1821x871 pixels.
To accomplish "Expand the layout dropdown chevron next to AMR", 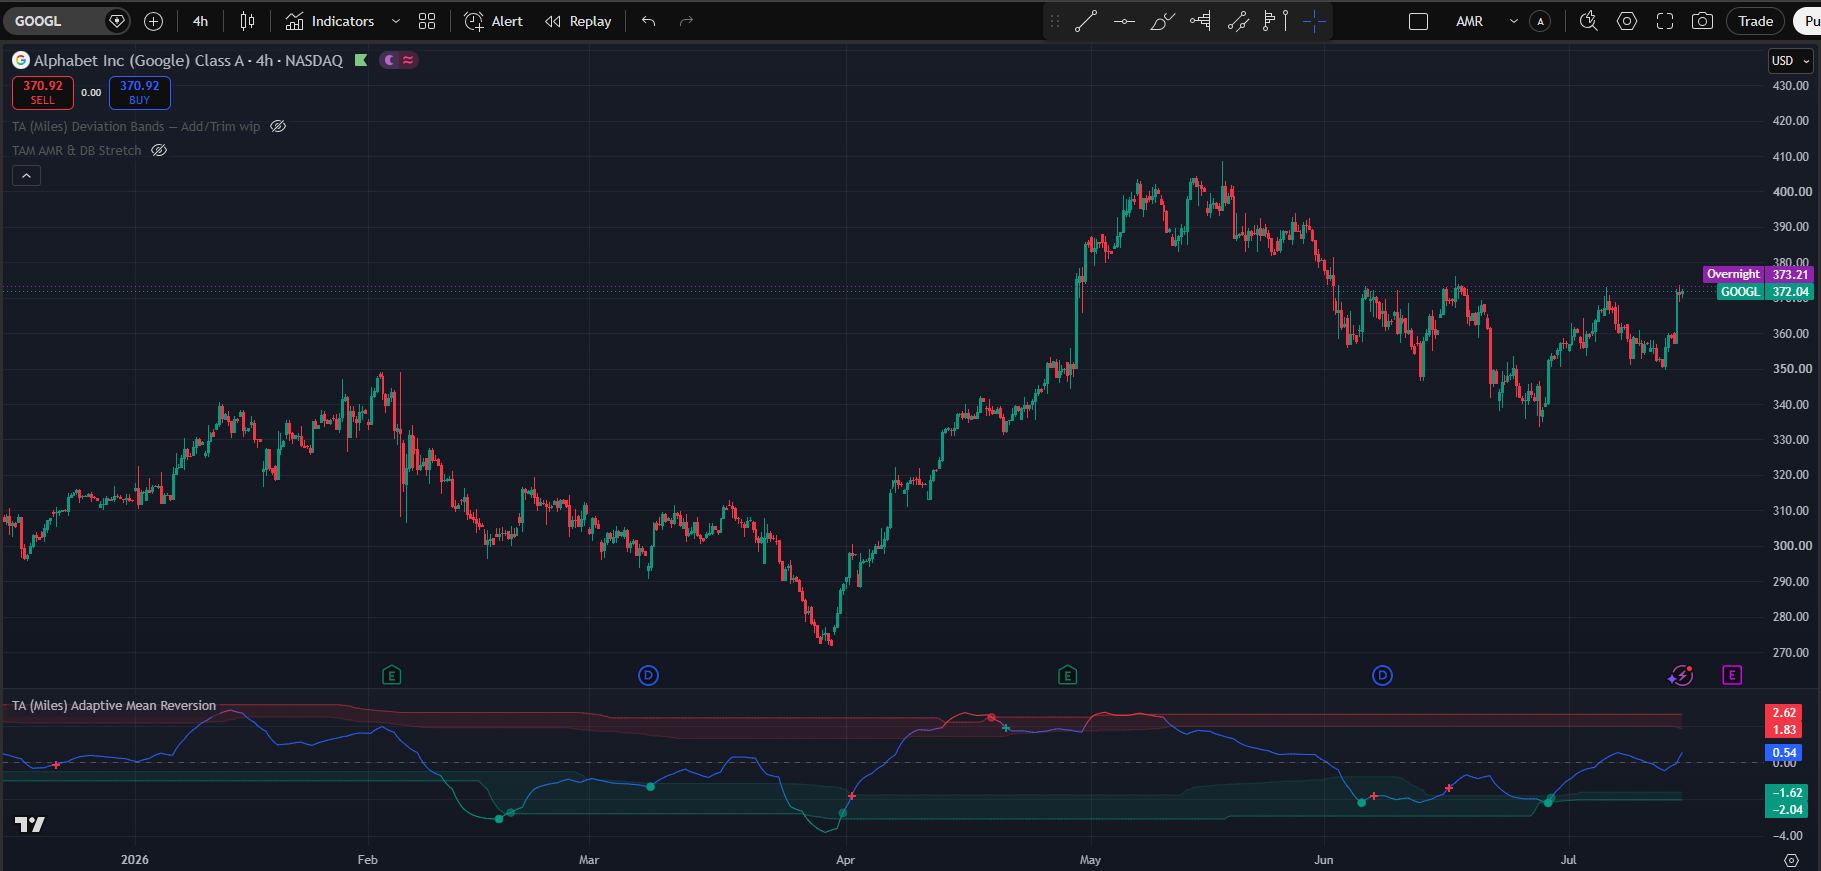I will coord(1514,21).
